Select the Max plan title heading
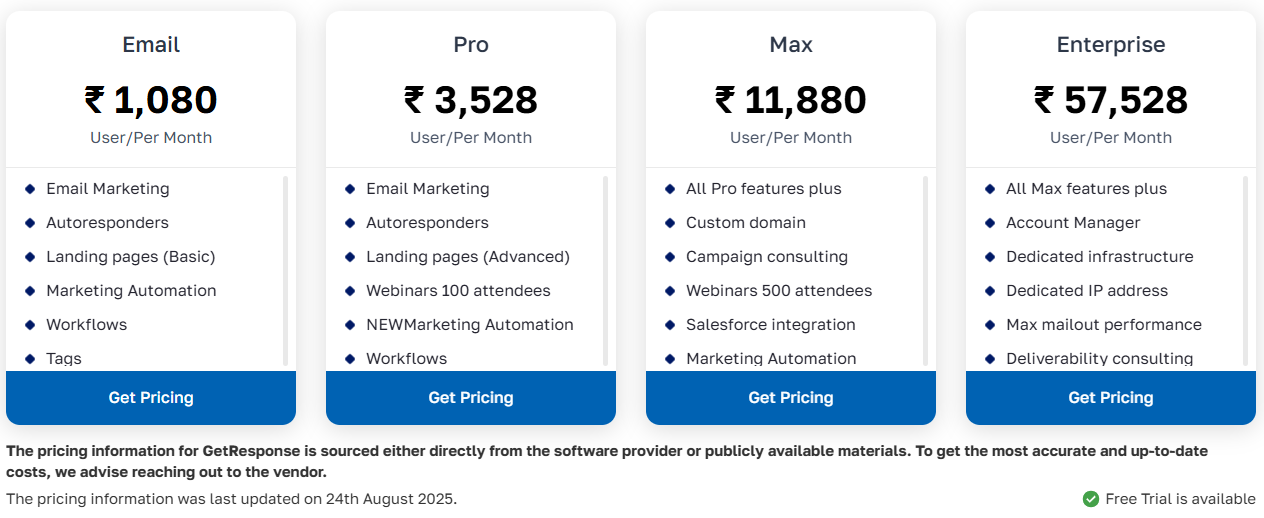Viewport: 1264px width, 518px height. click(791, 45)
